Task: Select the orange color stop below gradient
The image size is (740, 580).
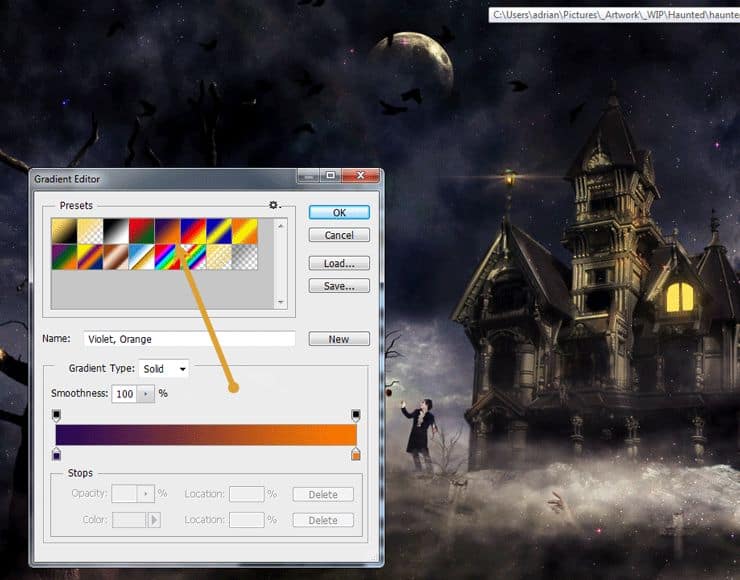Action: [356, 454]
